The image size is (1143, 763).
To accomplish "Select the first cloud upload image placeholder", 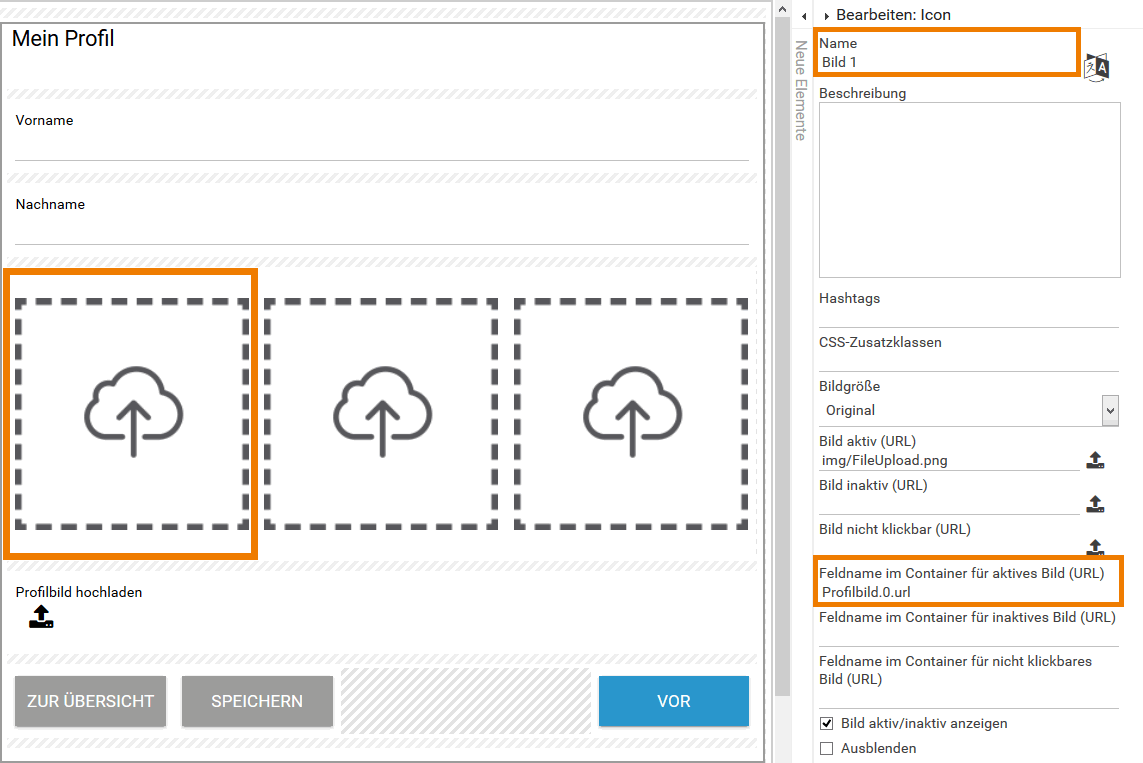I will [132, 413].
